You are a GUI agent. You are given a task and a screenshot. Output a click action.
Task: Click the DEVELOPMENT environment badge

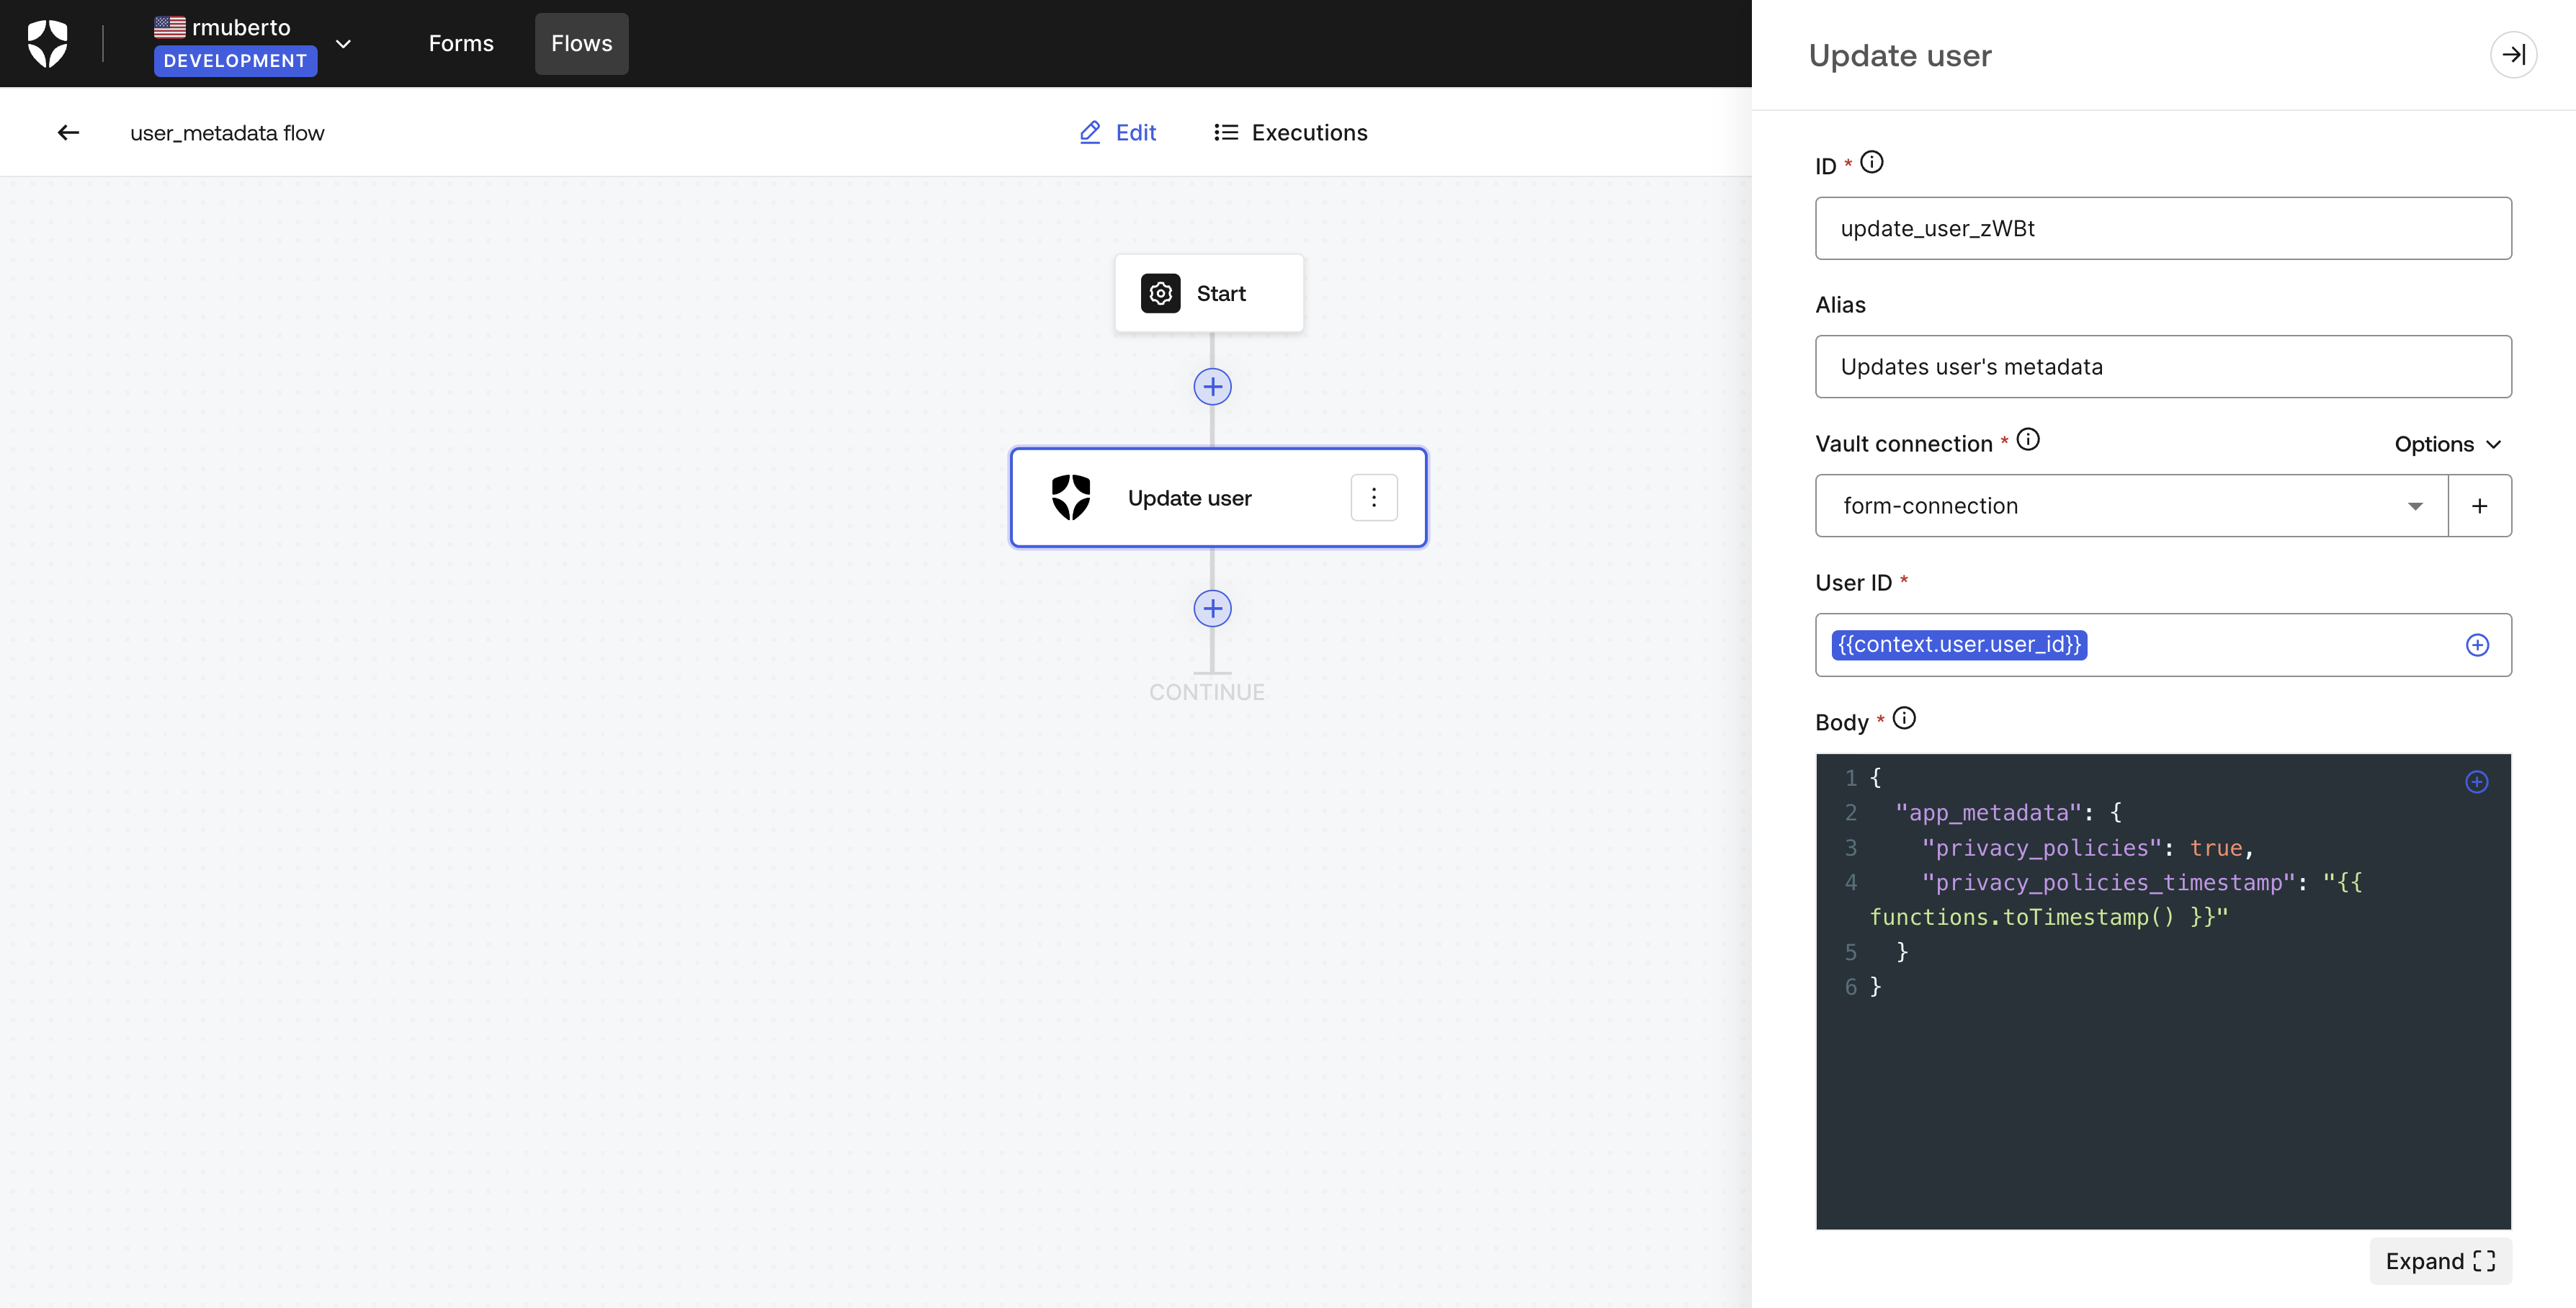pyautogui.click(x=235, y=61)
